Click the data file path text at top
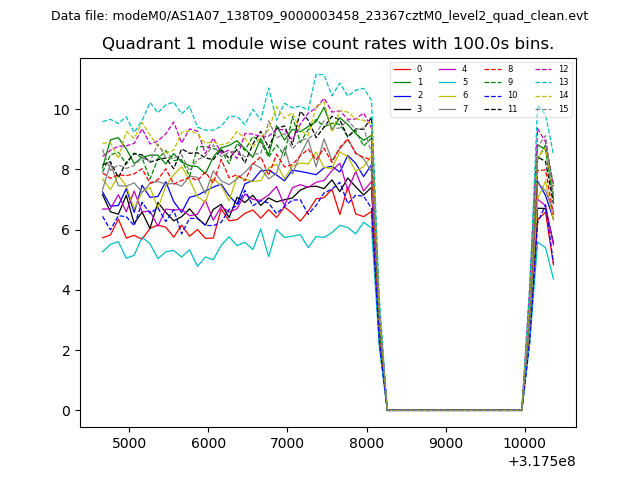This screenshot has height=480, width=640. [x=320, y=16]
